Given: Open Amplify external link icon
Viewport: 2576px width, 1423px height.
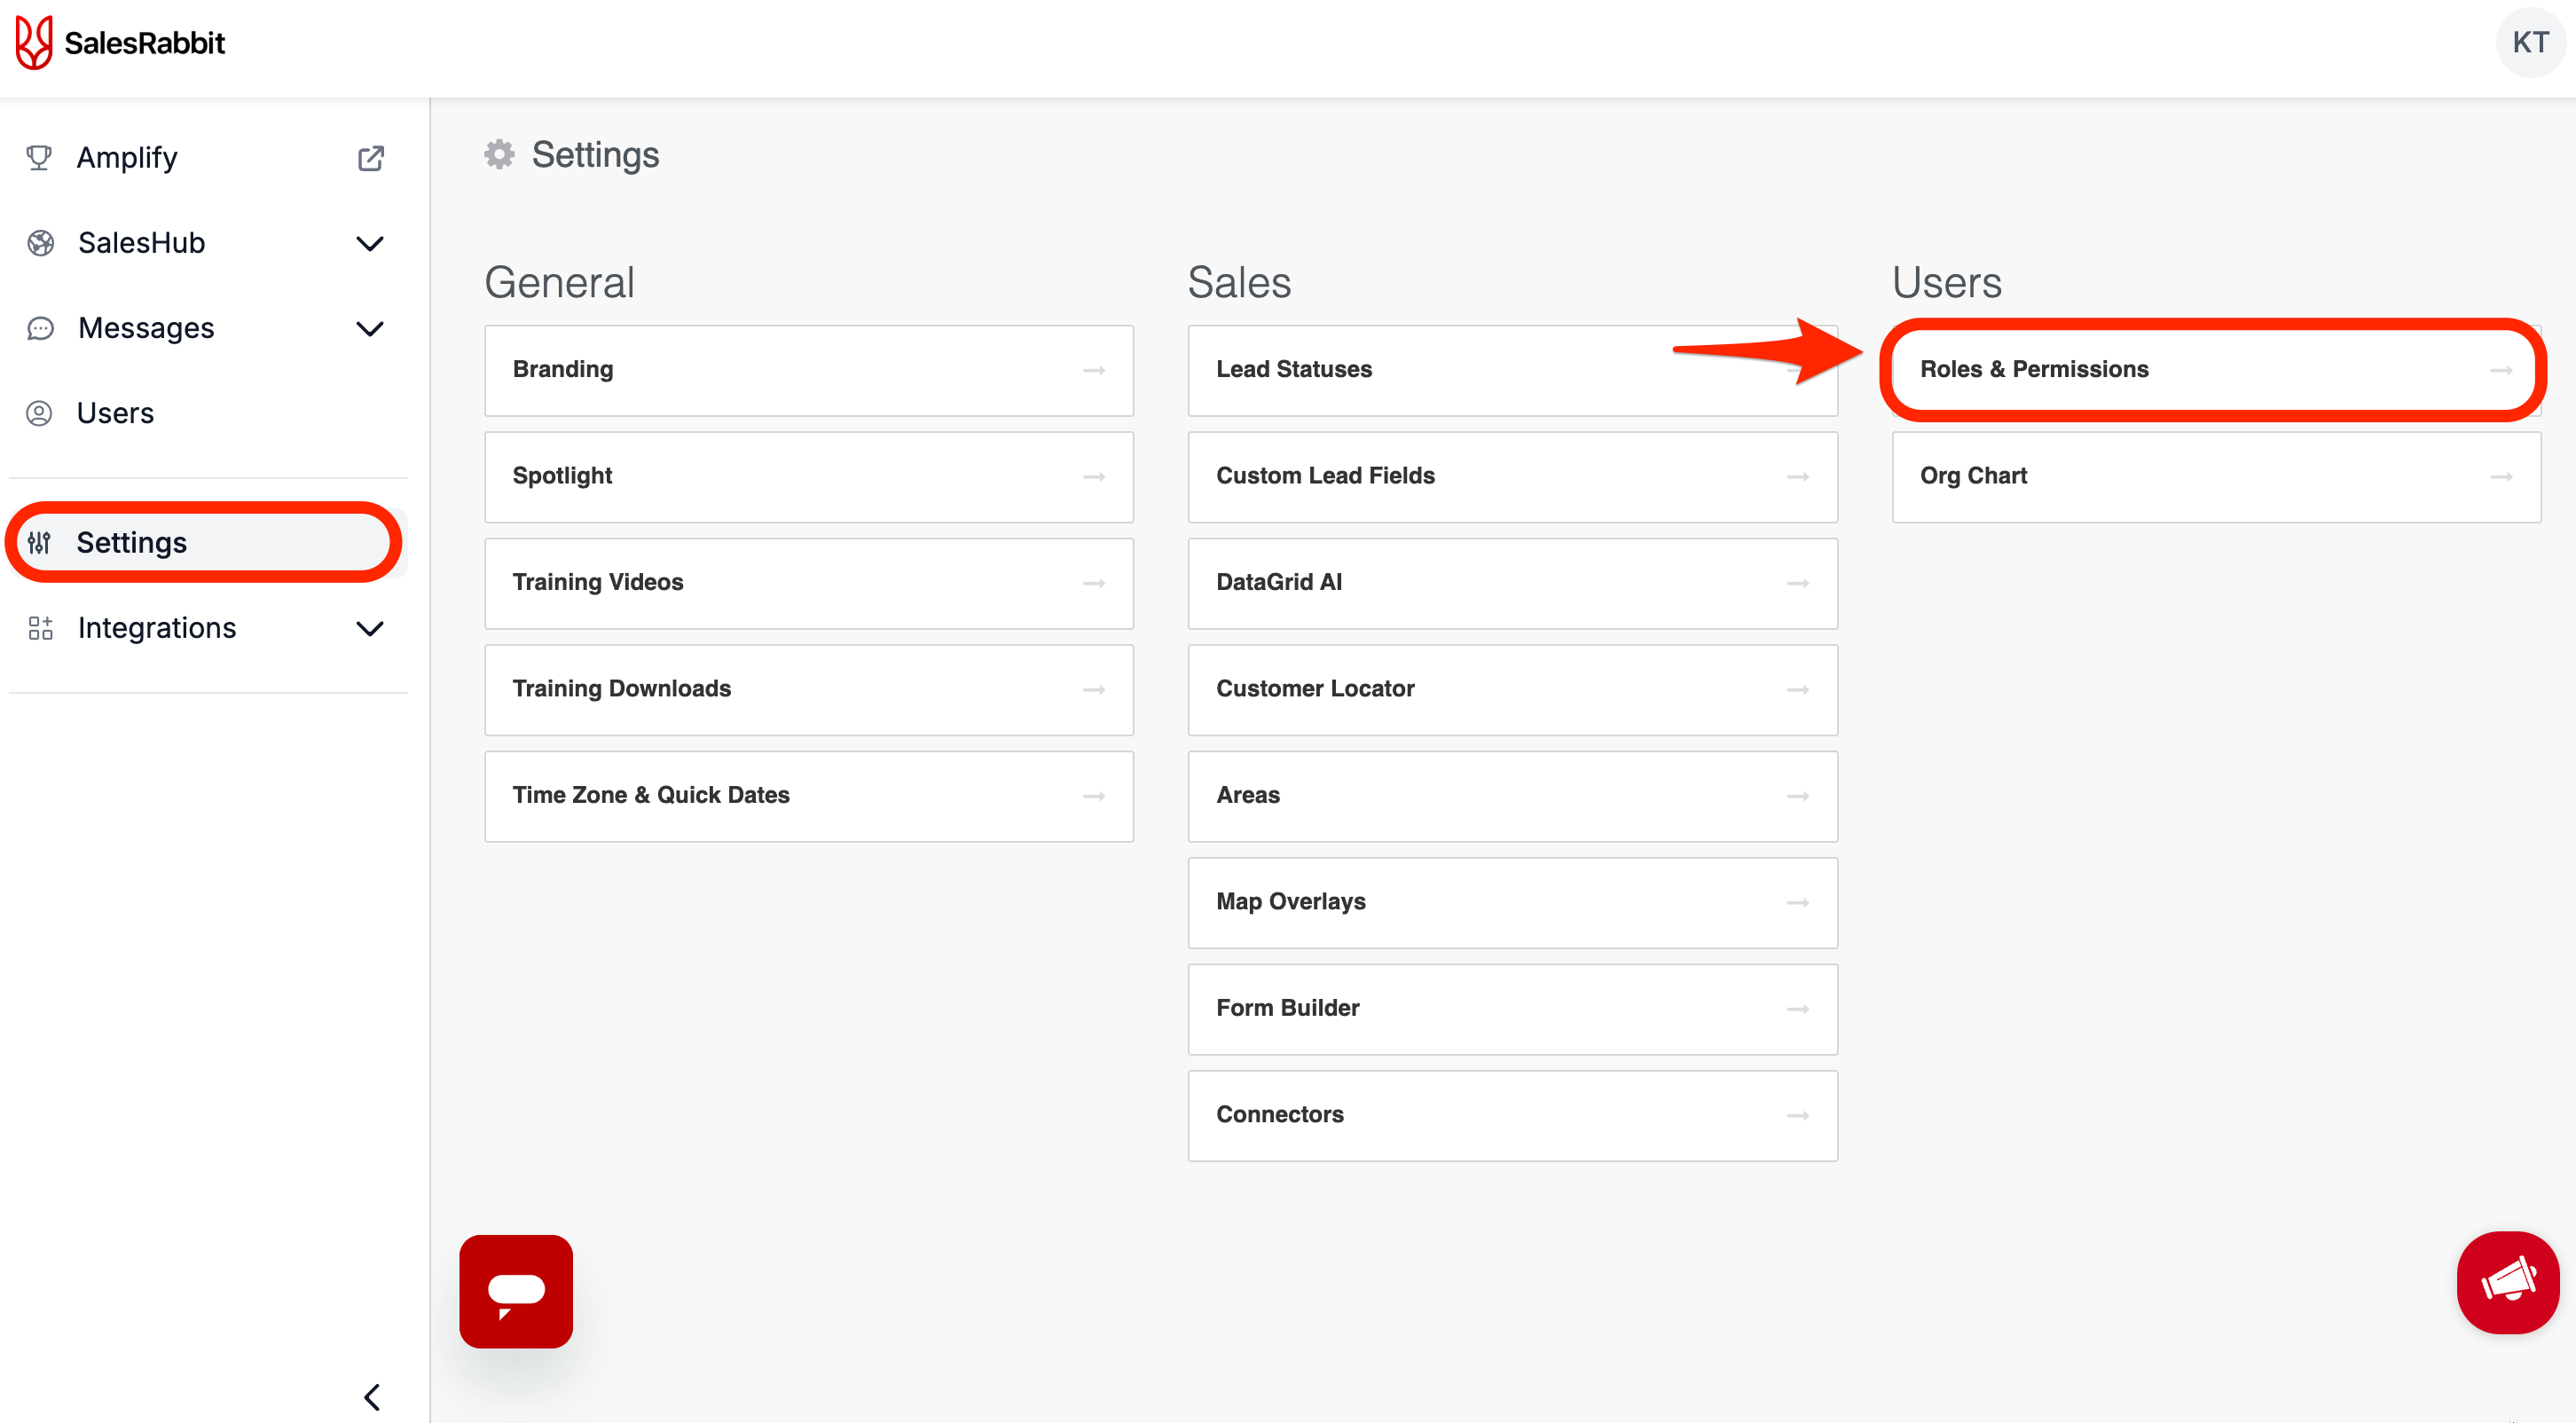Looking at the screenshot, I should tap(371, 158).
